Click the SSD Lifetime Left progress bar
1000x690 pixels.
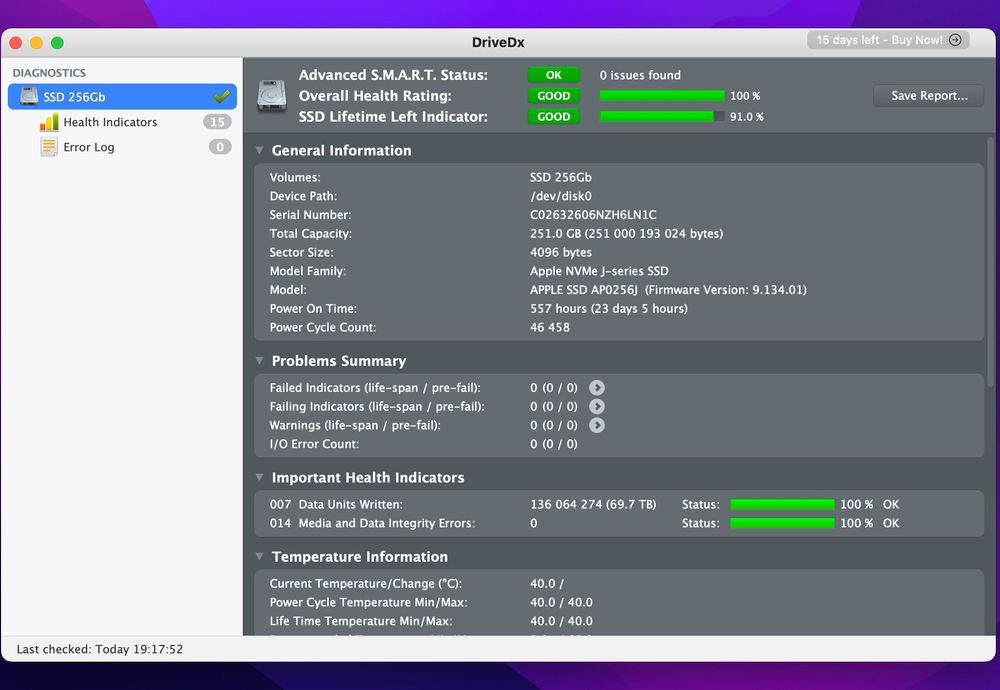point(662,117)
